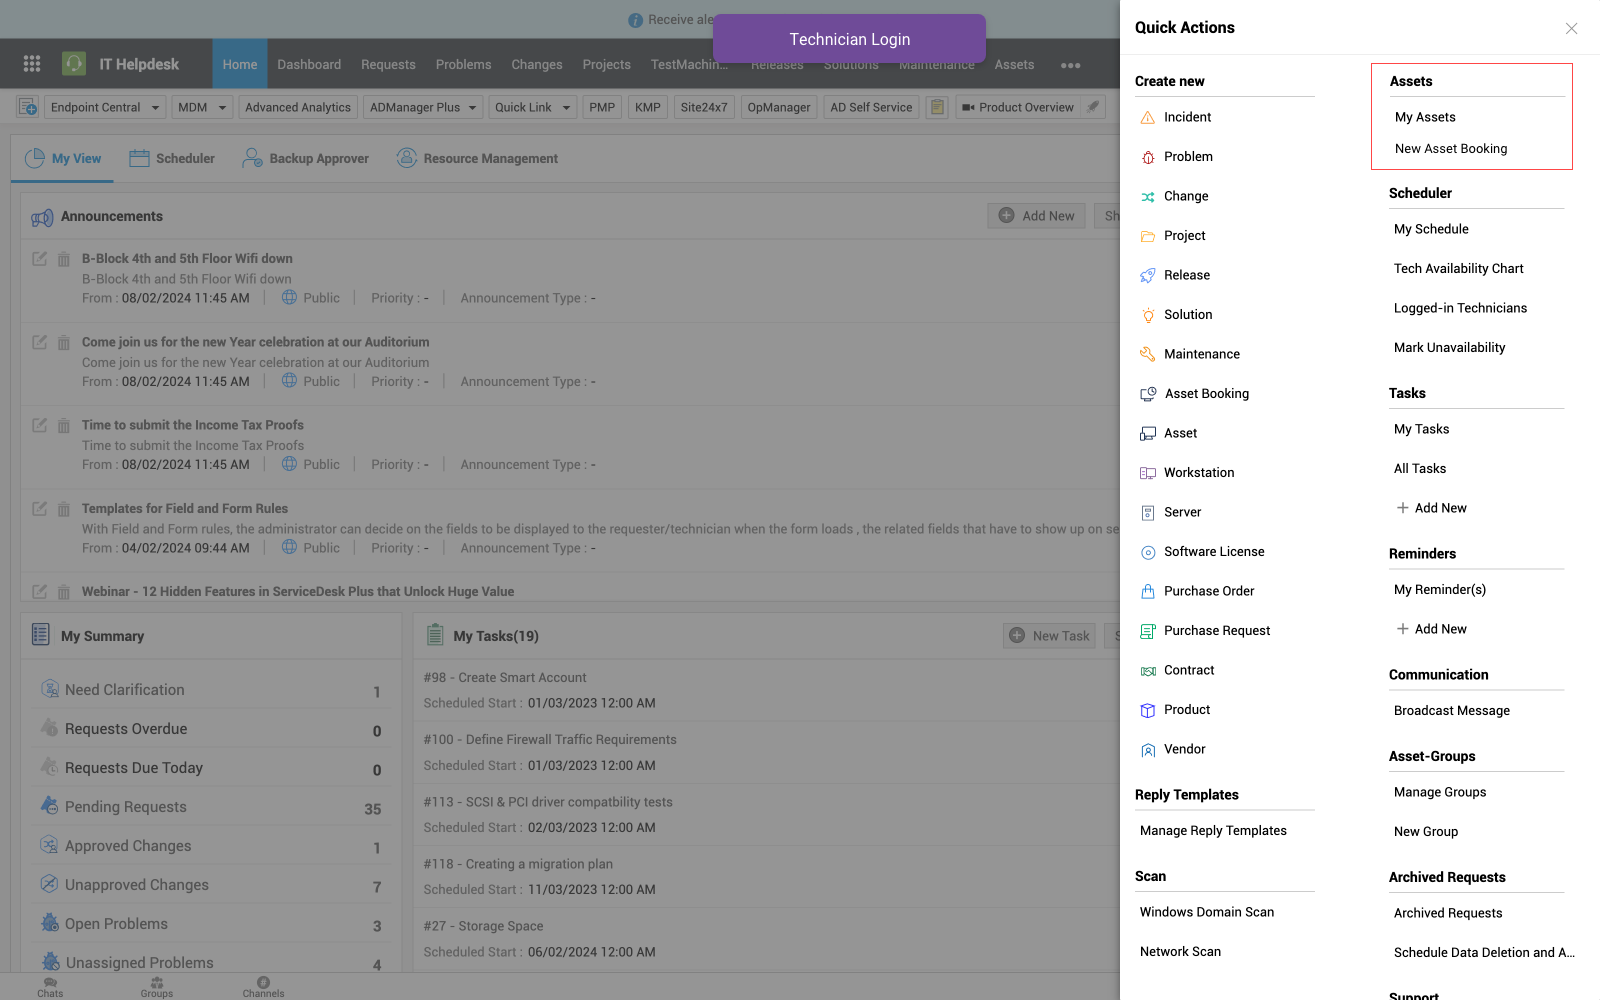Open the more options ellipsis menu
This screenshot has height=1000, width=1600.
click(x=1070, y=65)
